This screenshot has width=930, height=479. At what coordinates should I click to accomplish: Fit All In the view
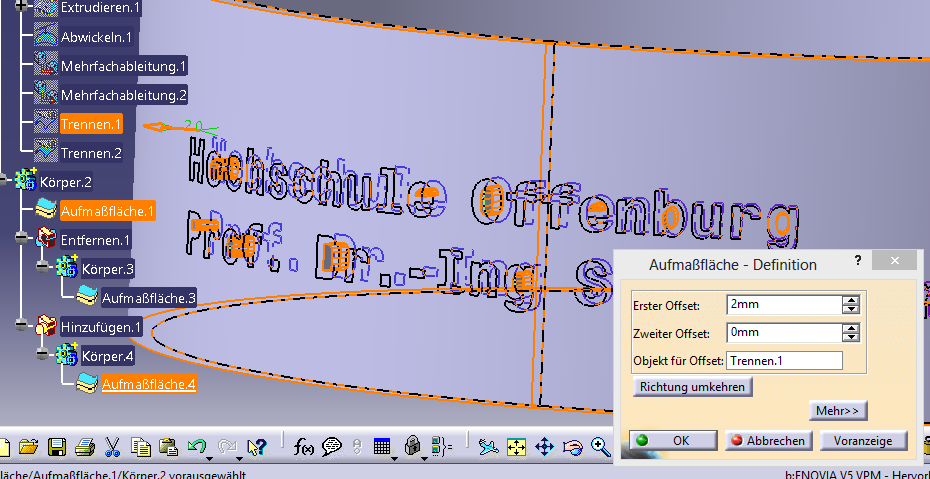coord(517,446)
